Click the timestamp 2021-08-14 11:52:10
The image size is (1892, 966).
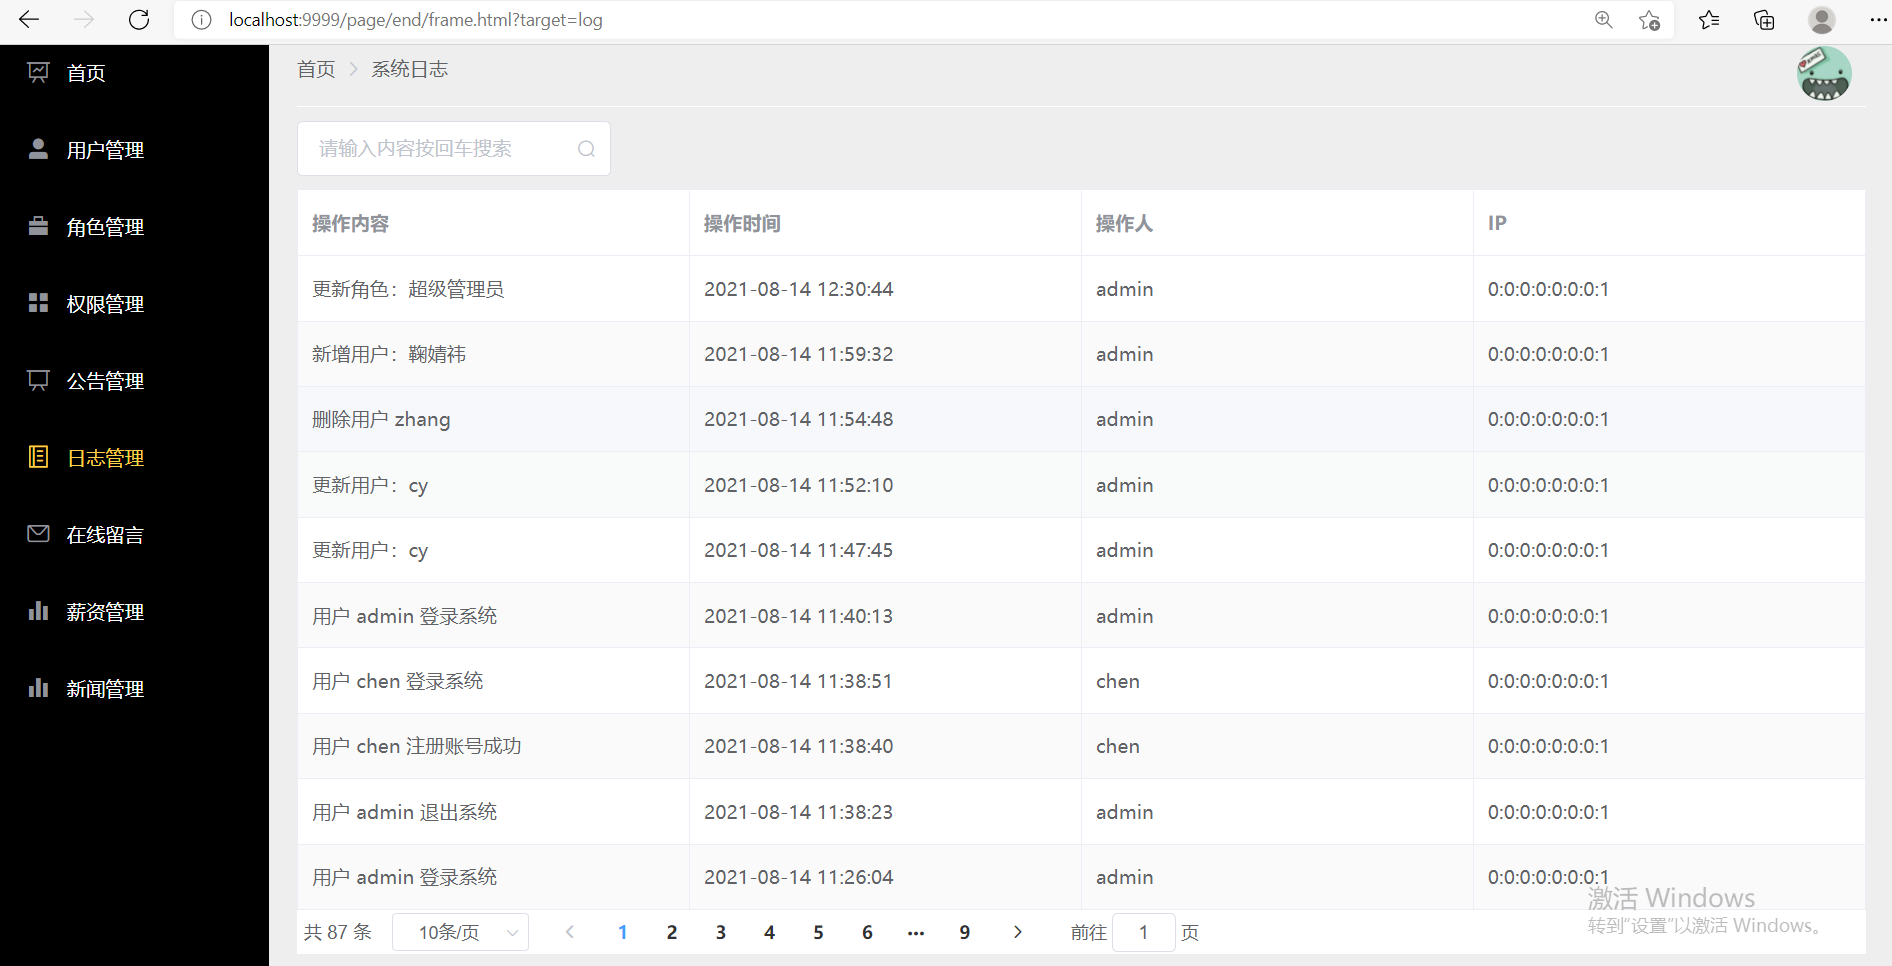799,485
